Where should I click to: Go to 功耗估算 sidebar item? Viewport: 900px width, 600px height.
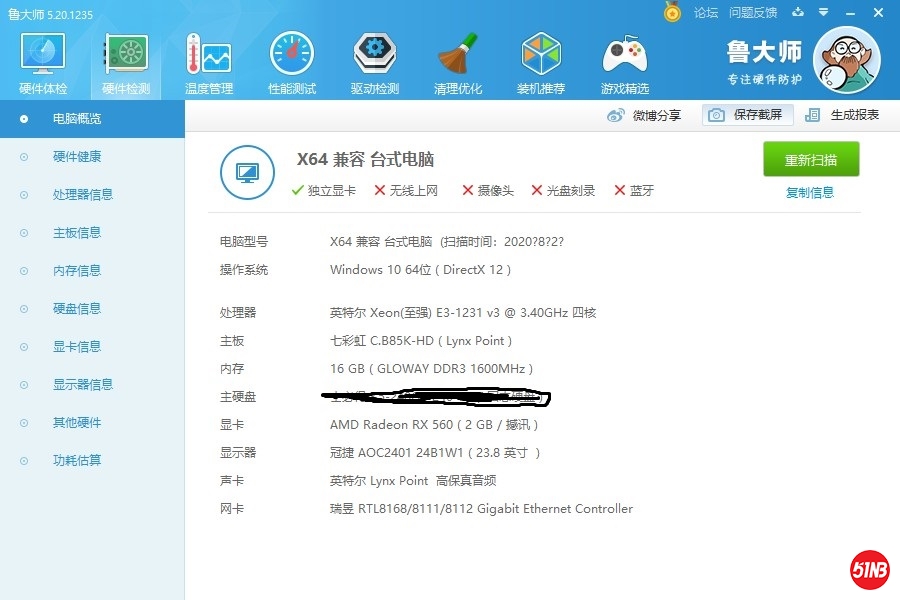tap(77, 461)
